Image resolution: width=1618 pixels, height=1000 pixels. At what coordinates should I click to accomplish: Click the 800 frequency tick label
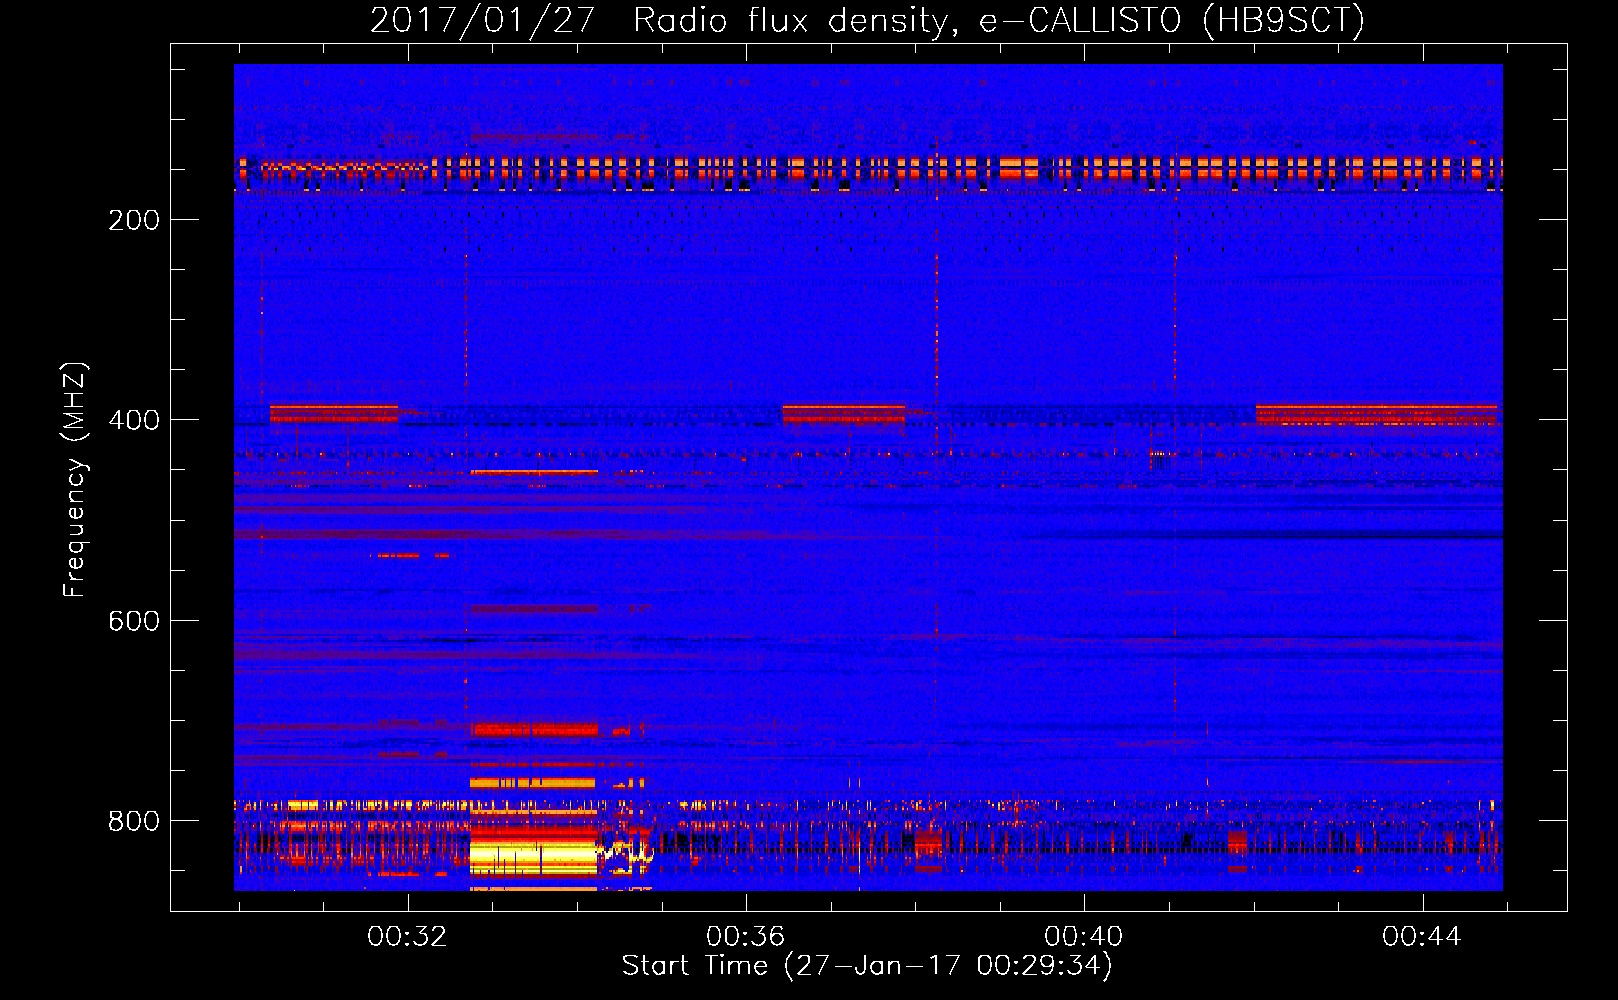click(x=134, y=821)
